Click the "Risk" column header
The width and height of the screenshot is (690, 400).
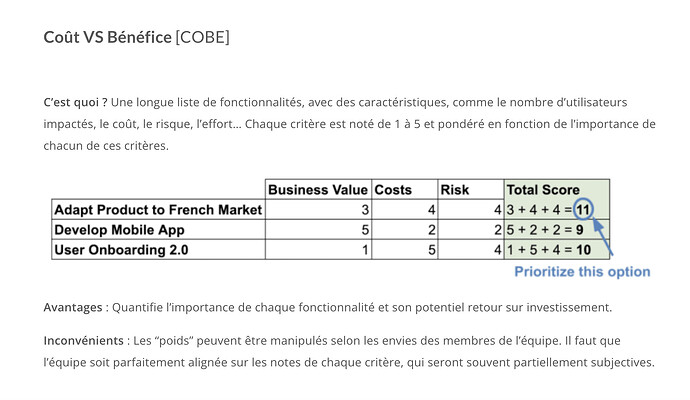coord(455,190)
